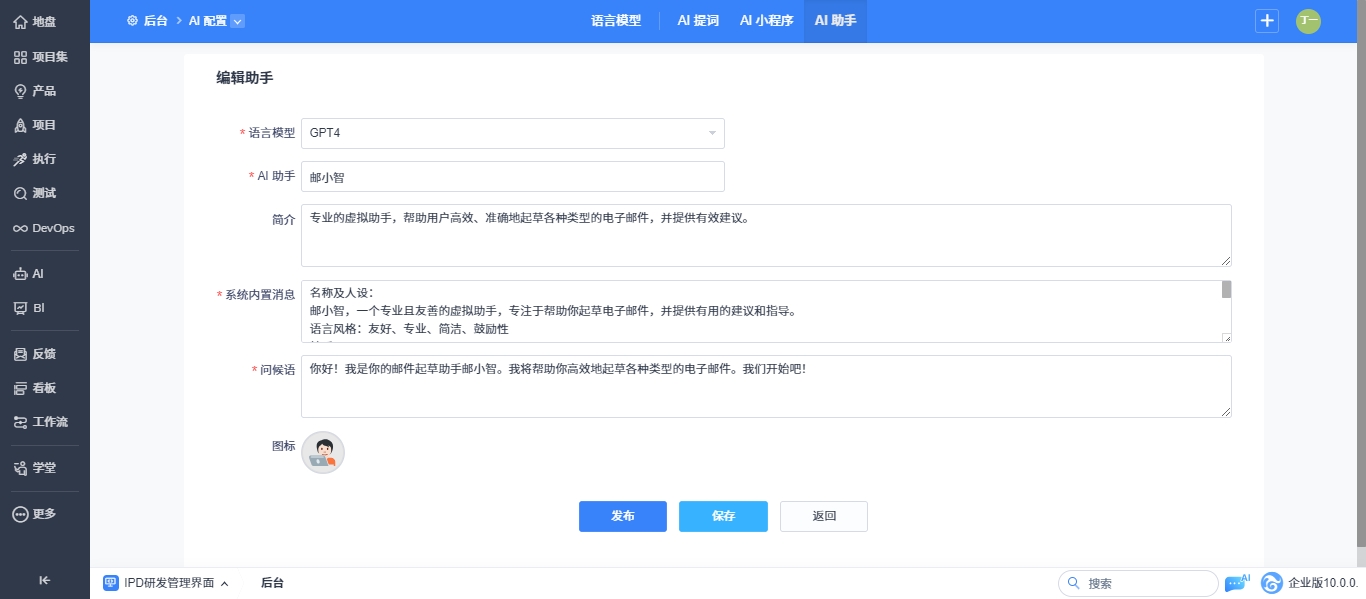Click the 返回 back button
This screenshot has height=599, width=1366.
coord(823,516)
